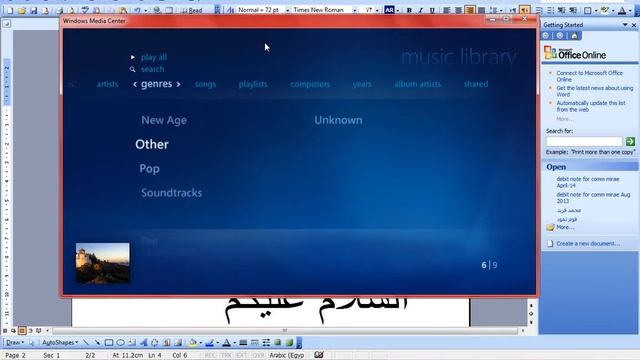Screen dimensions: 640x360
Task: Select the Soundtracks genre
Action: (x=171, y=193)
